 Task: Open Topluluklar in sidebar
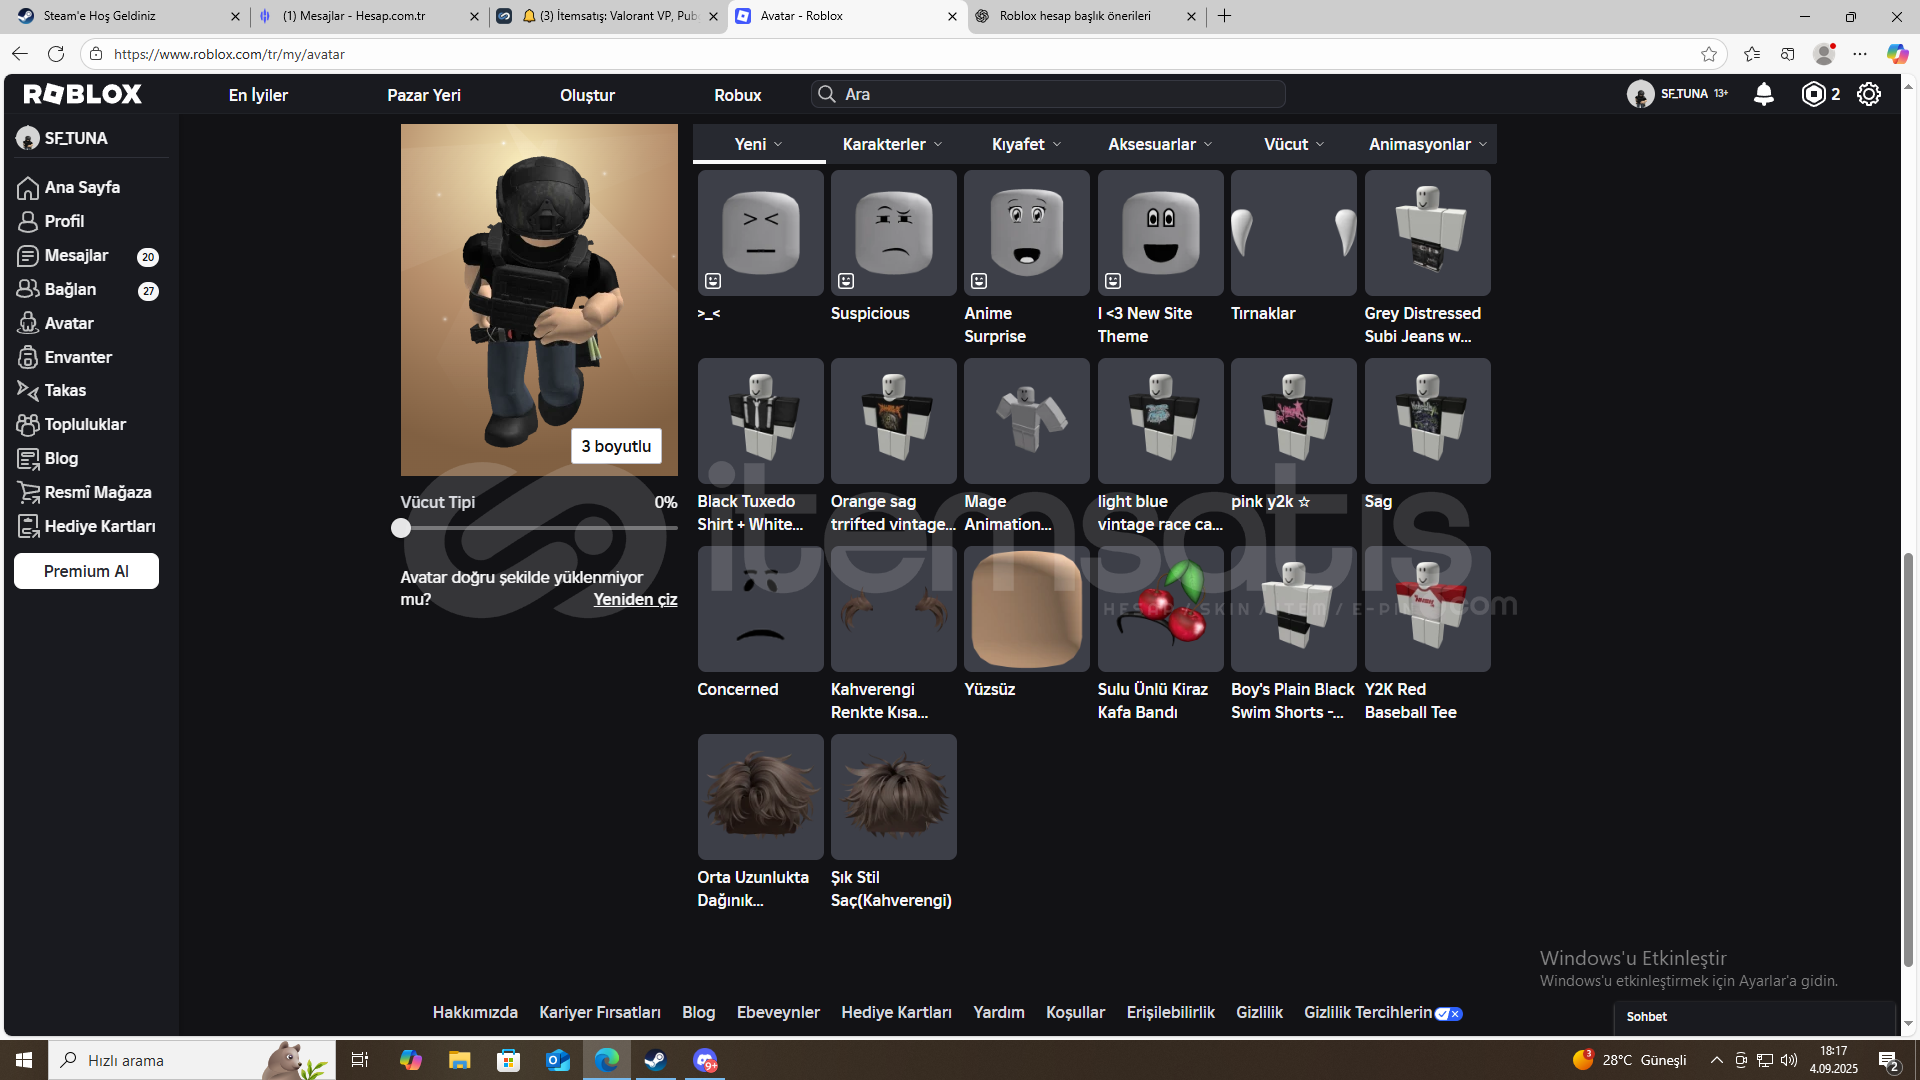click(85, 424)
